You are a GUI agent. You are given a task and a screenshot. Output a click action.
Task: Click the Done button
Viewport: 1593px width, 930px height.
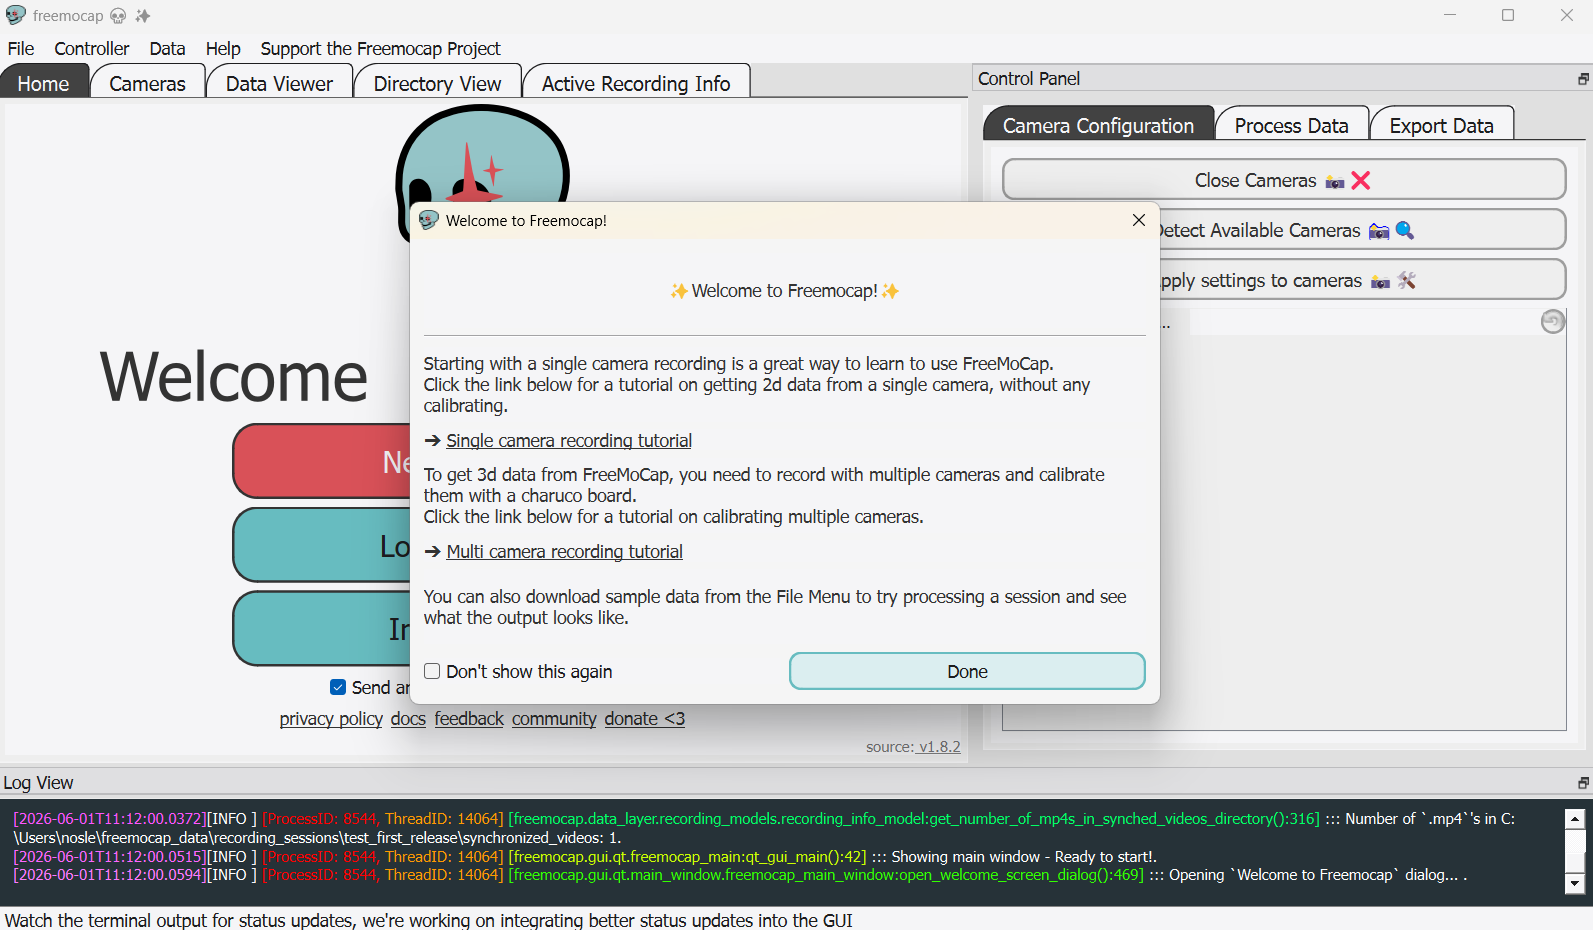click(x=967, y=671)
